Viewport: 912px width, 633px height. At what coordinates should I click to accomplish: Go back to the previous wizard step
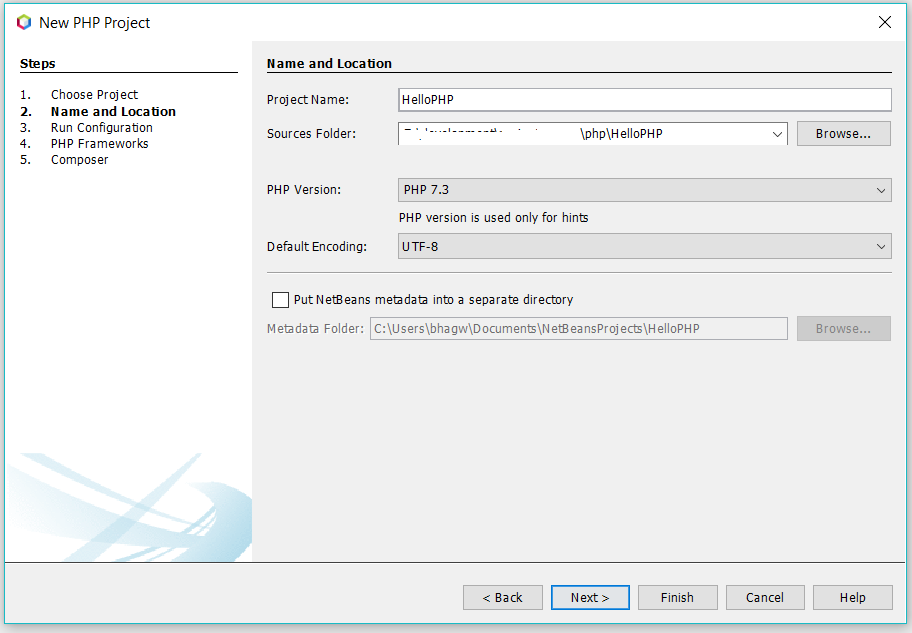pos(503,598)
